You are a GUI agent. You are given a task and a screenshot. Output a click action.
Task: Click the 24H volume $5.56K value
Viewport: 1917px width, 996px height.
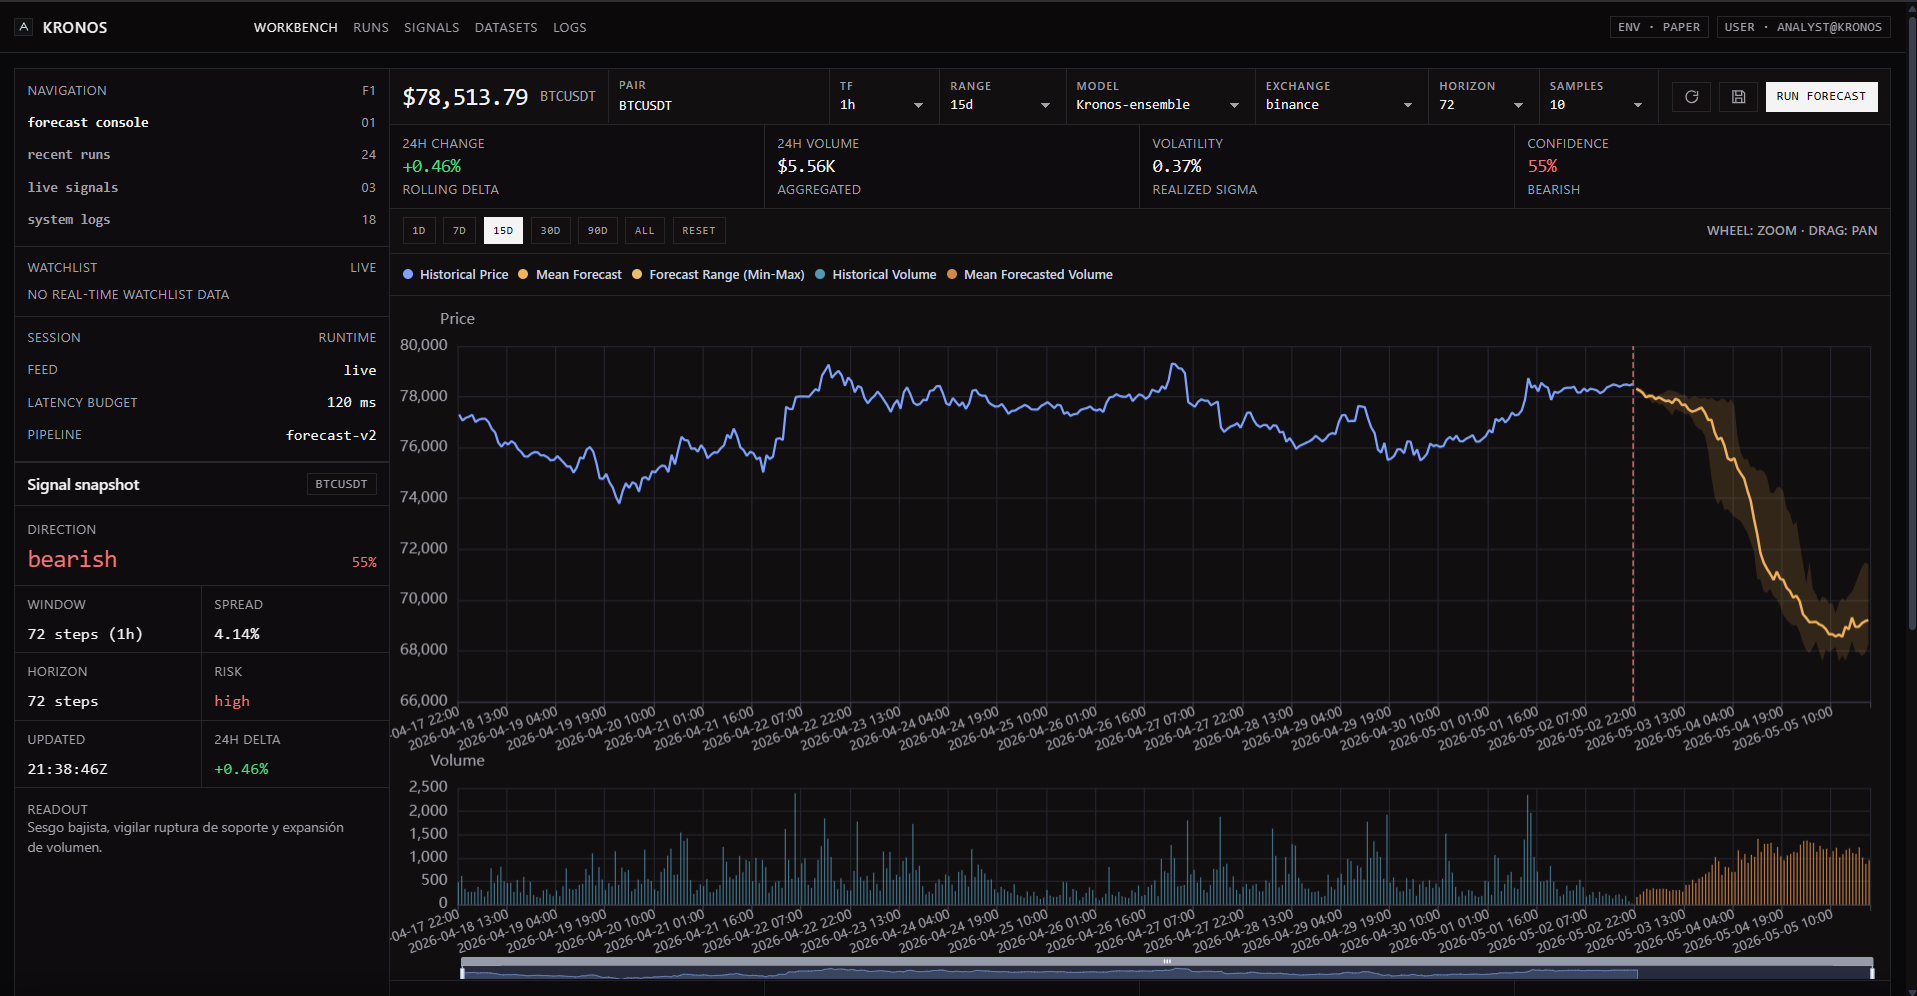(x=806, y=167)
